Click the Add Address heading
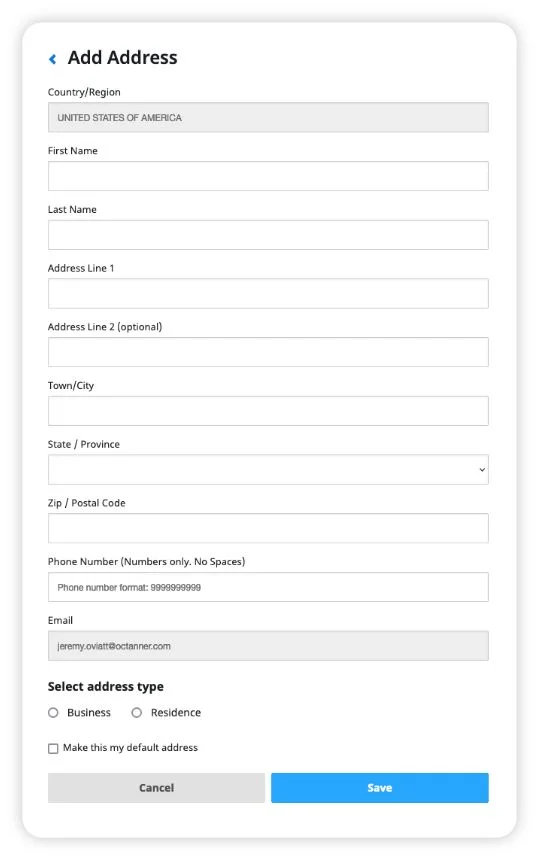The height and width of the screenshot is (860, 539). (x=122, y=58)
